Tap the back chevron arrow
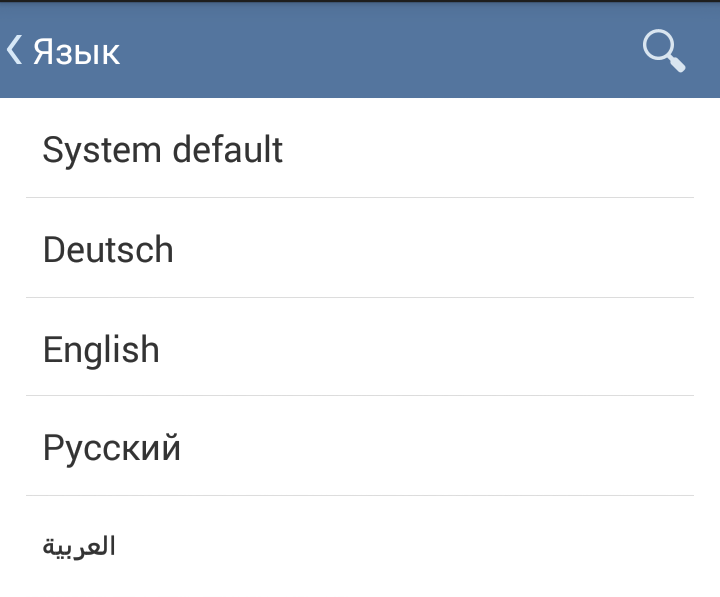Image resolution: width=720 pixels, height=597 pixels. click(x=15, y=49)
